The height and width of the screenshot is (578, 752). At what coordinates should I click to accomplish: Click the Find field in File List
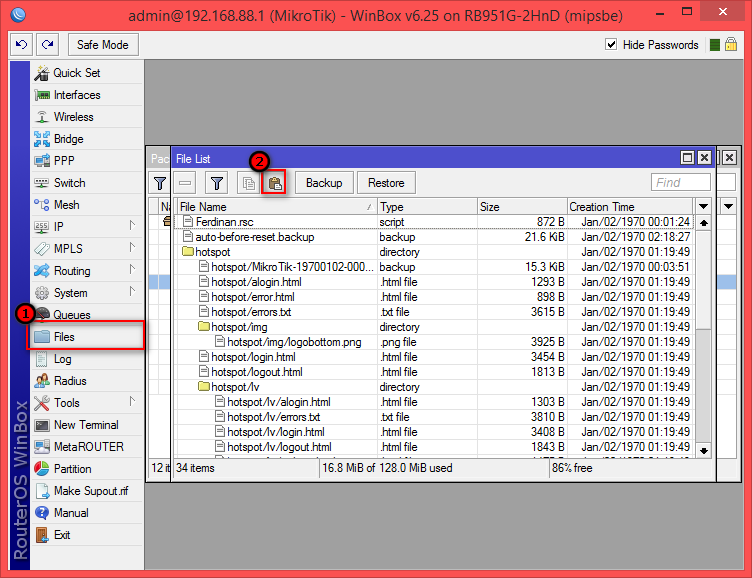(681, 183)
